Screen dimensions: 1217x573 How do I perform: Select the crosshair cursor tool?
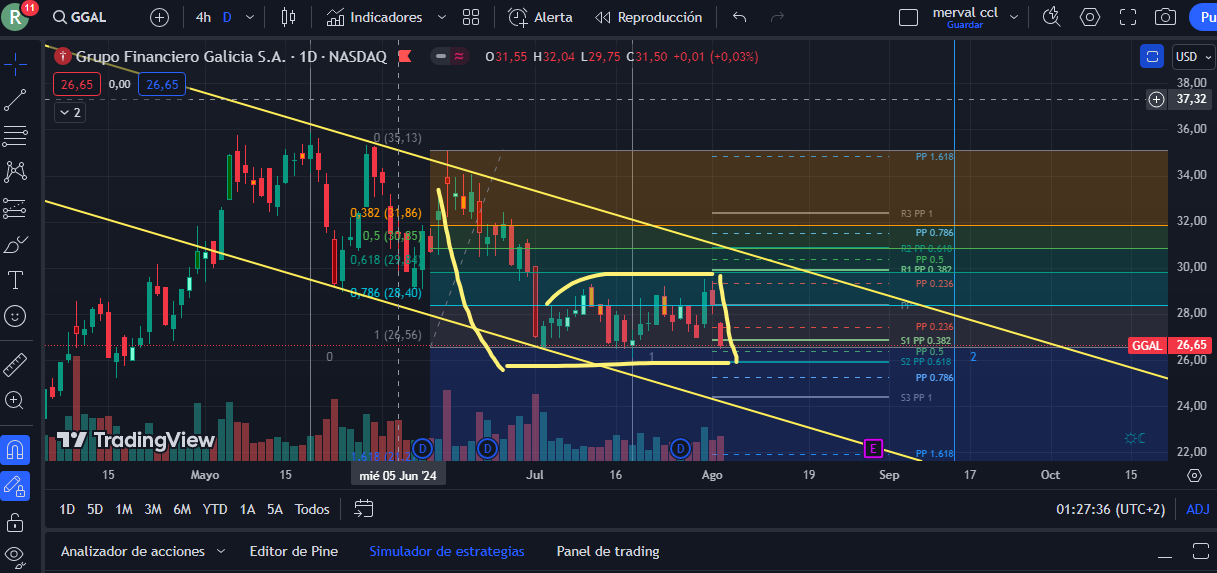point(15,62)
